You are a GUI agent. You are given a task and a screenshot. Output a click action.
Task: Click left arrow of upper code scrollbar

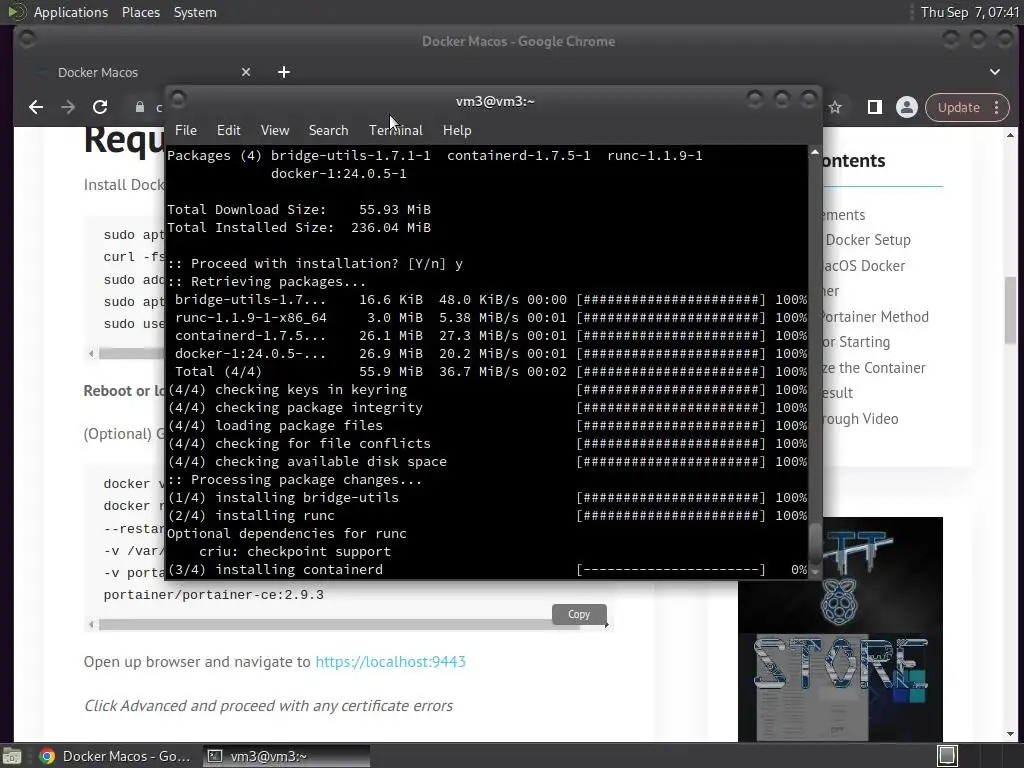coord(91,353)
